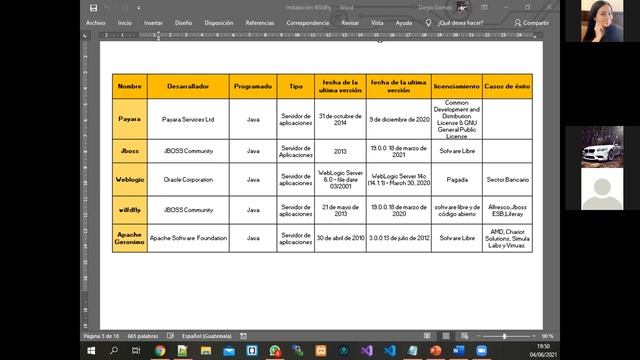Viewport: 640px width, 360px height.
Task: Click the zoom in plus button
Action: (x=533, y=336)
